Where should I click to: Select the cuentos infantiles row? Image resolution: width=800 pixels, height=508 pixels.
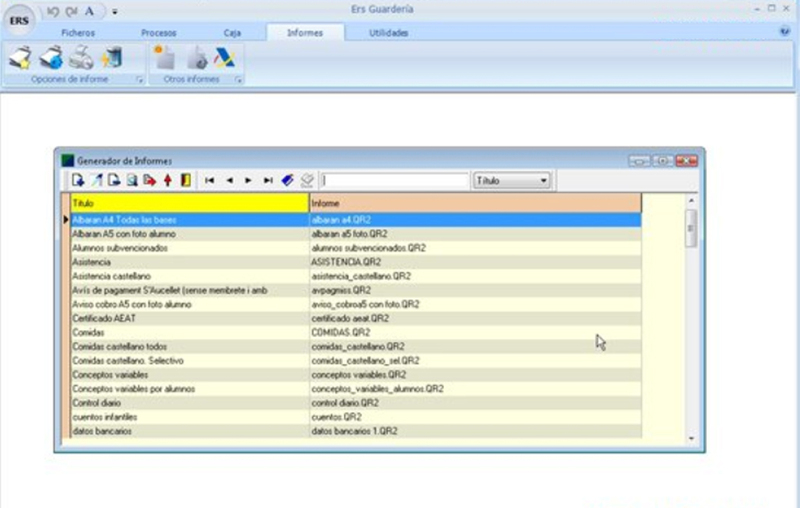tap(356, 417)
